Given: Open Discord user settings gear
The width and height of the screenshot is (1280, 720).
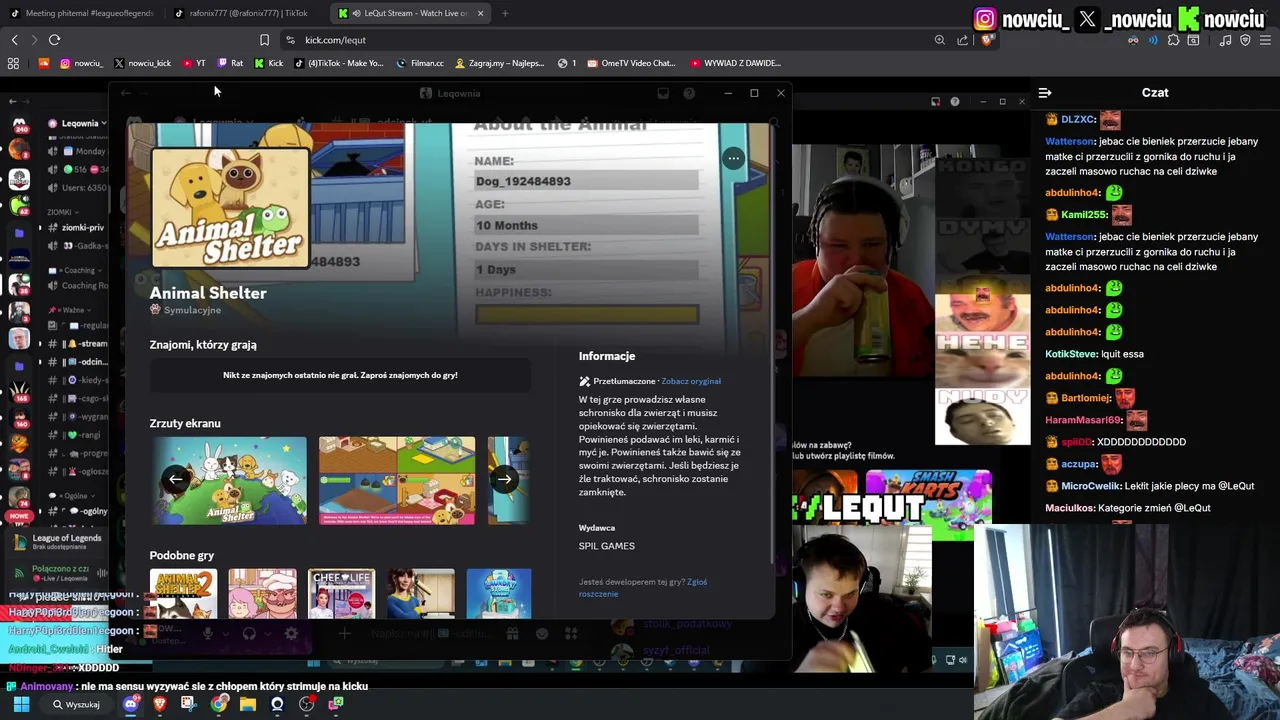Looking at the screenshot, I should [291, 633].
